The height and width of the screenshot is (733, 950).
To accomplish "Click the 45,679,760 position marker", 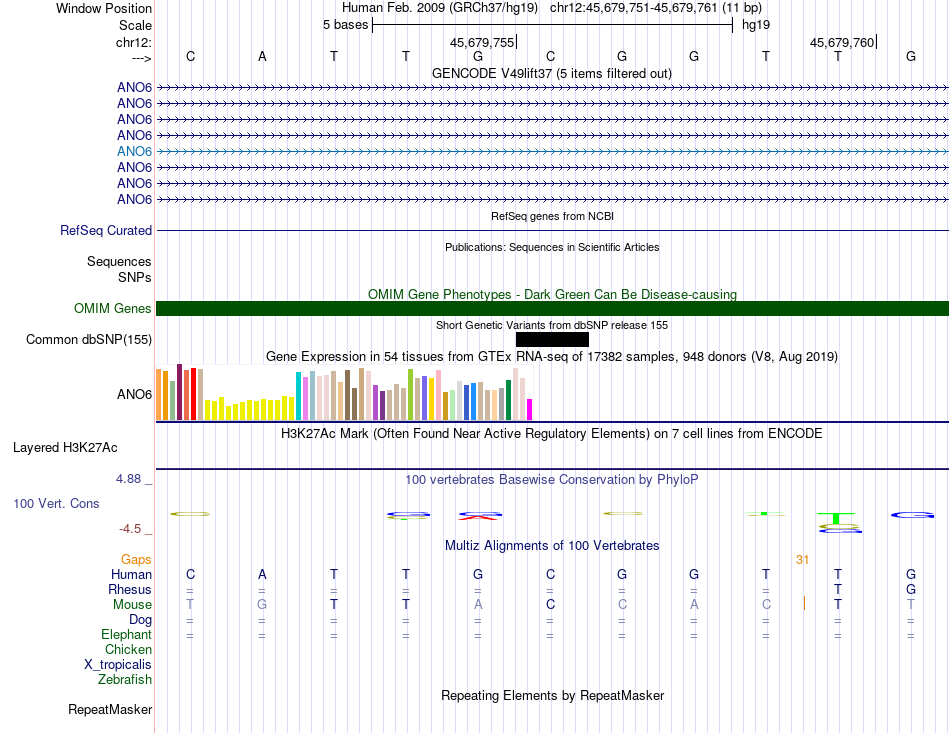I will [842, 42].
